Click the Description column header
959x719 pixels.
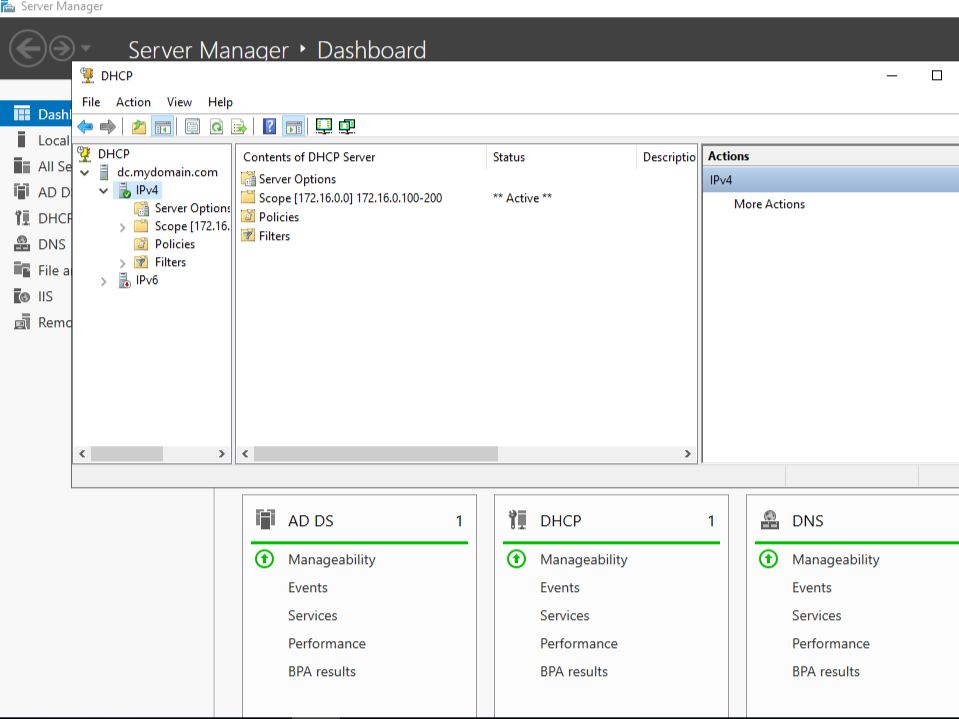667,157
